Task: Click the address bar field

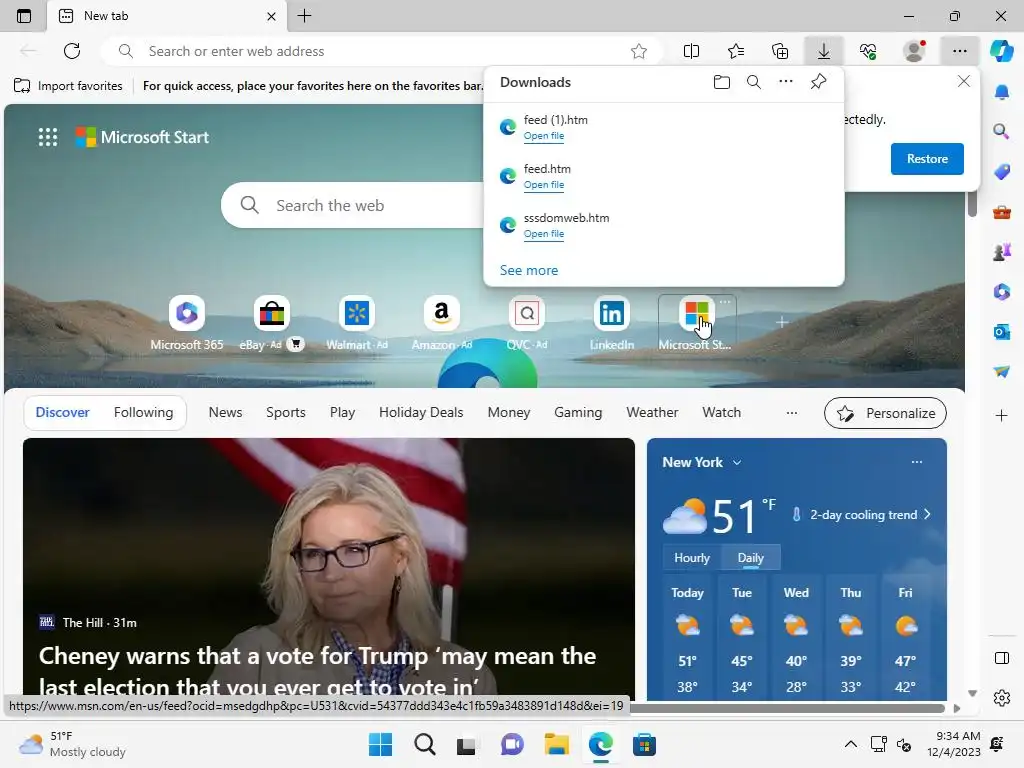Action: 381,51
